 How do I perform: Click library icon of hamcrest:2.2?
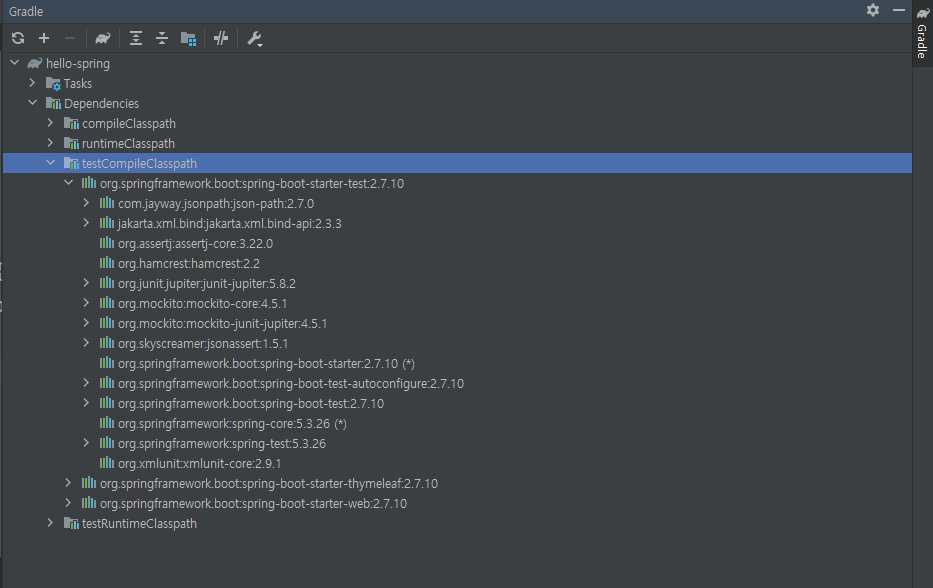[x=107, y=263]
